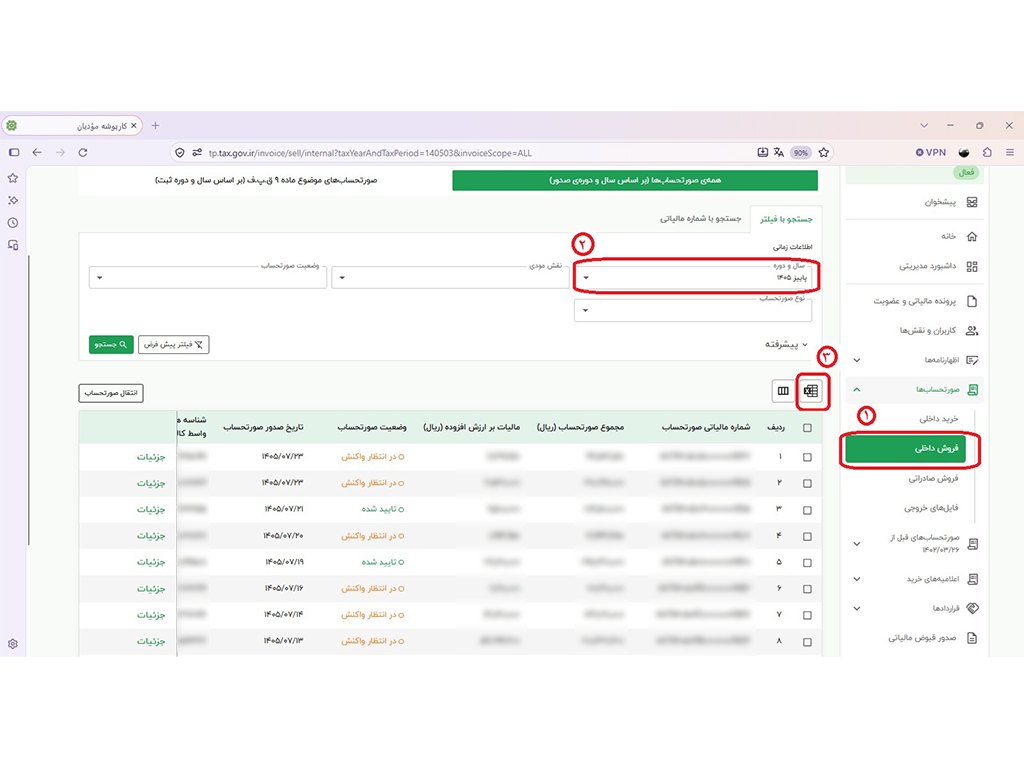This screenshot has height=768, width=1024.
Task: Open synced tabs icon in browser sidebar
Action: coord(13,246)
